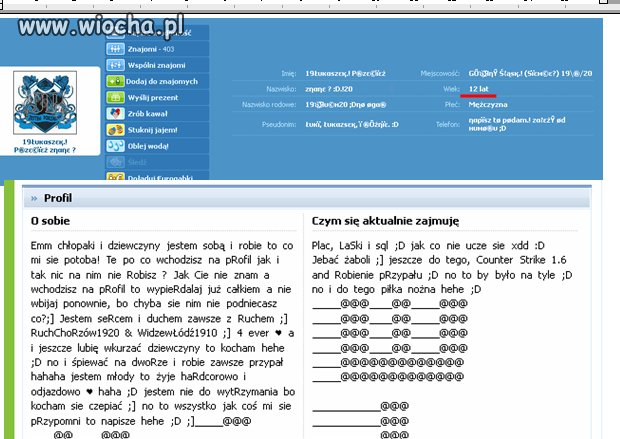620x439 pixels.
Task: Select Dodaj do znajomych
Action: pyautogui.click(x=162, y=81)
